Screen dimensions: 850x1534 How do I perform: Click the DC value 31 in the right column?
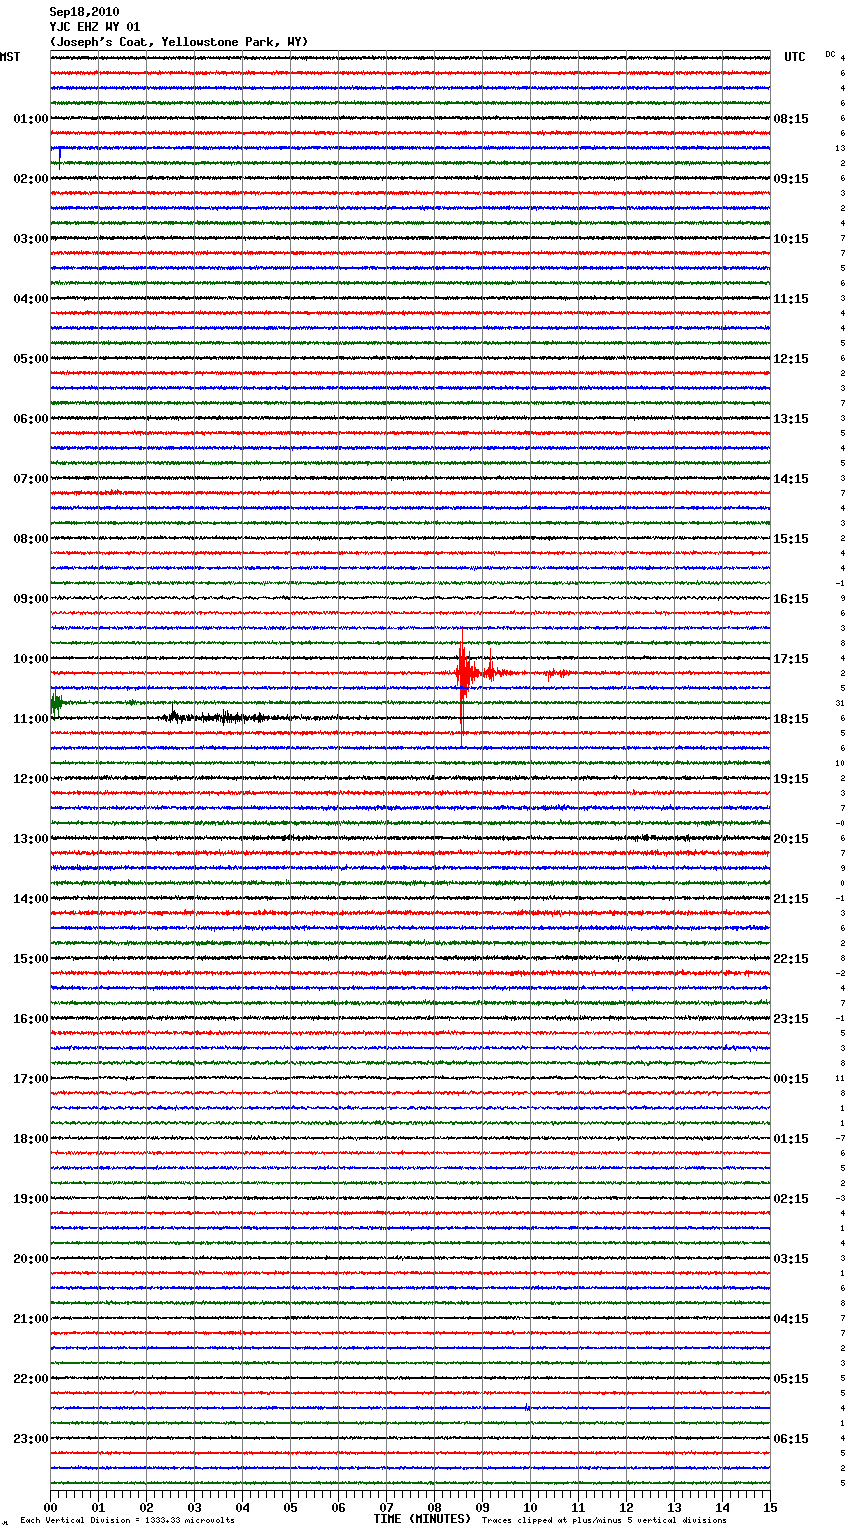[x=840, y=703]
